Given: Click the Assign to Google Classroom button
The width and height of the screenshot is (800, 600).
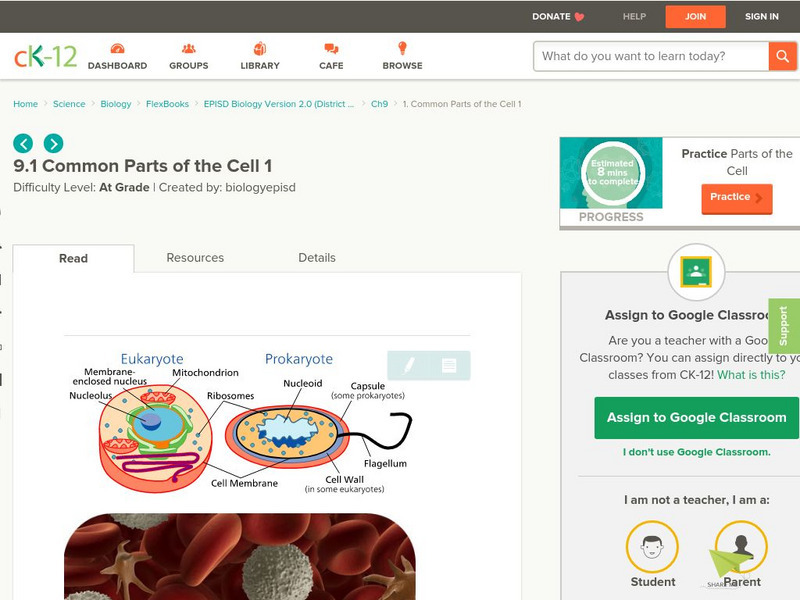Looking at the screenshot, I should coord(696,418).
